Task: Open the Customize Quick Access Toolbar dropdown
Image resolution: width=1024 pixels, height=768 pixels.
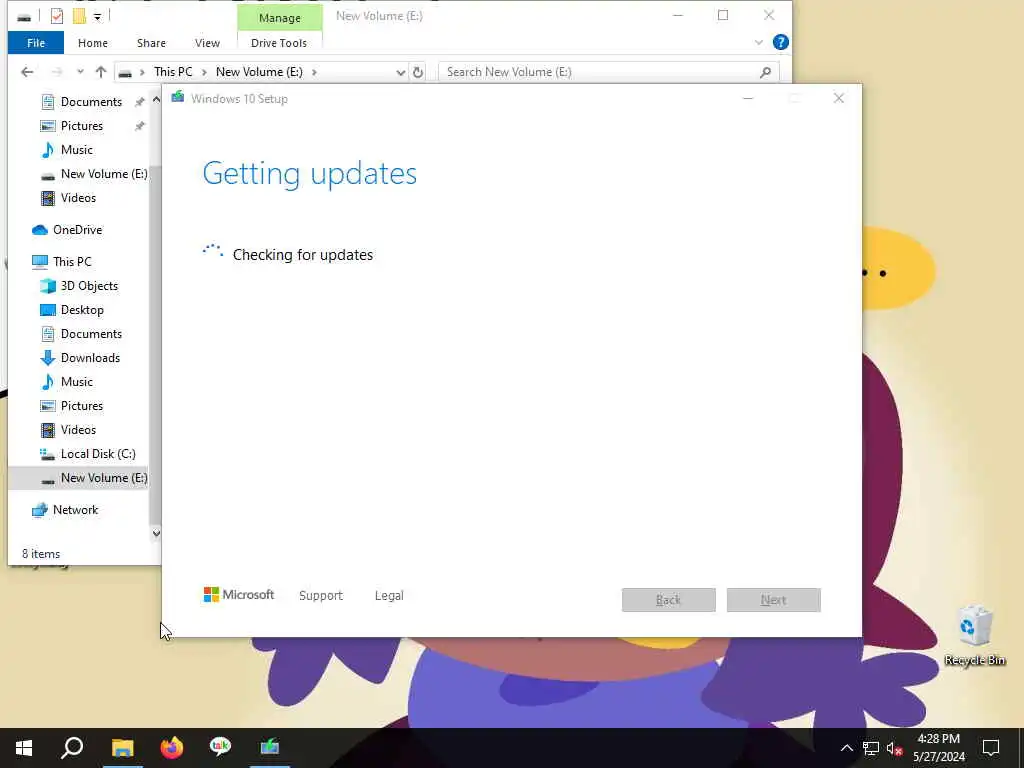Action: (97, 16)
